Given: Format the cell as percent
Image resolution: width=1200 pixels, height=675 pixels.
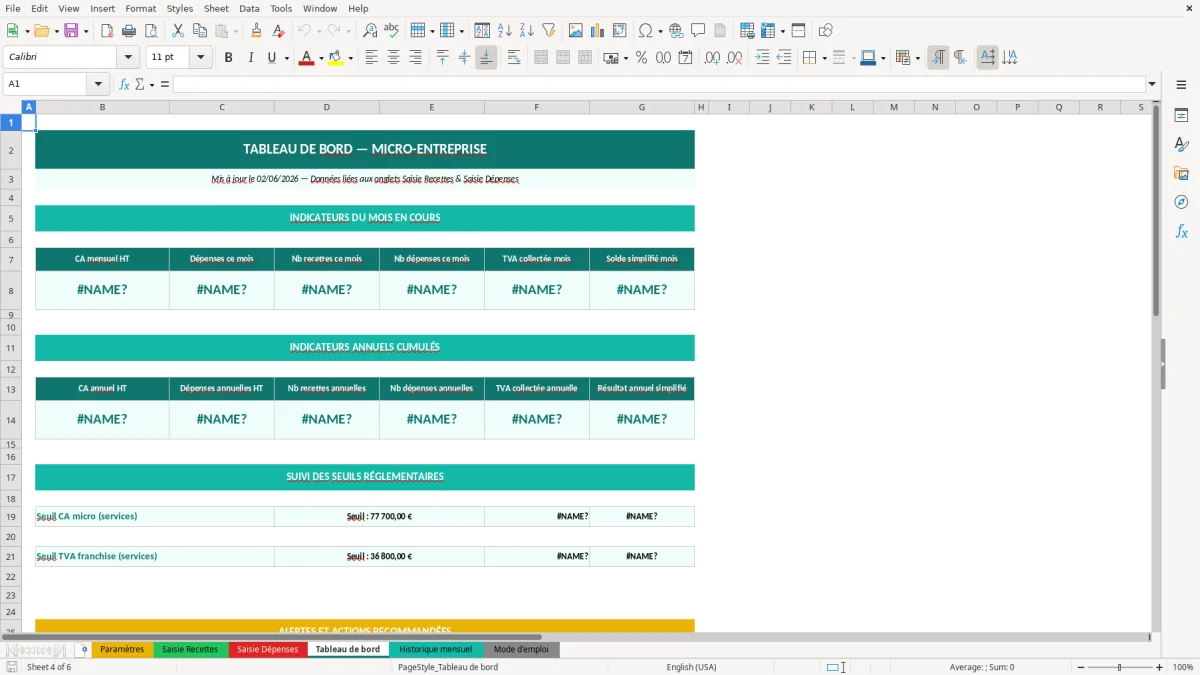Looking at the screenshot, I should [x=641, y=58].
